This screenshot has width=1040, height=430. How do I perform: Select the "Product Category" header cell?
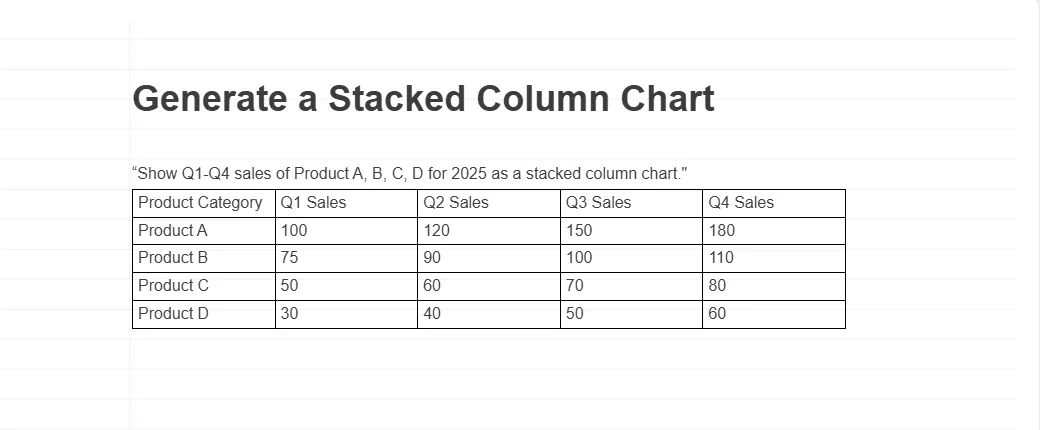[200, 203]
